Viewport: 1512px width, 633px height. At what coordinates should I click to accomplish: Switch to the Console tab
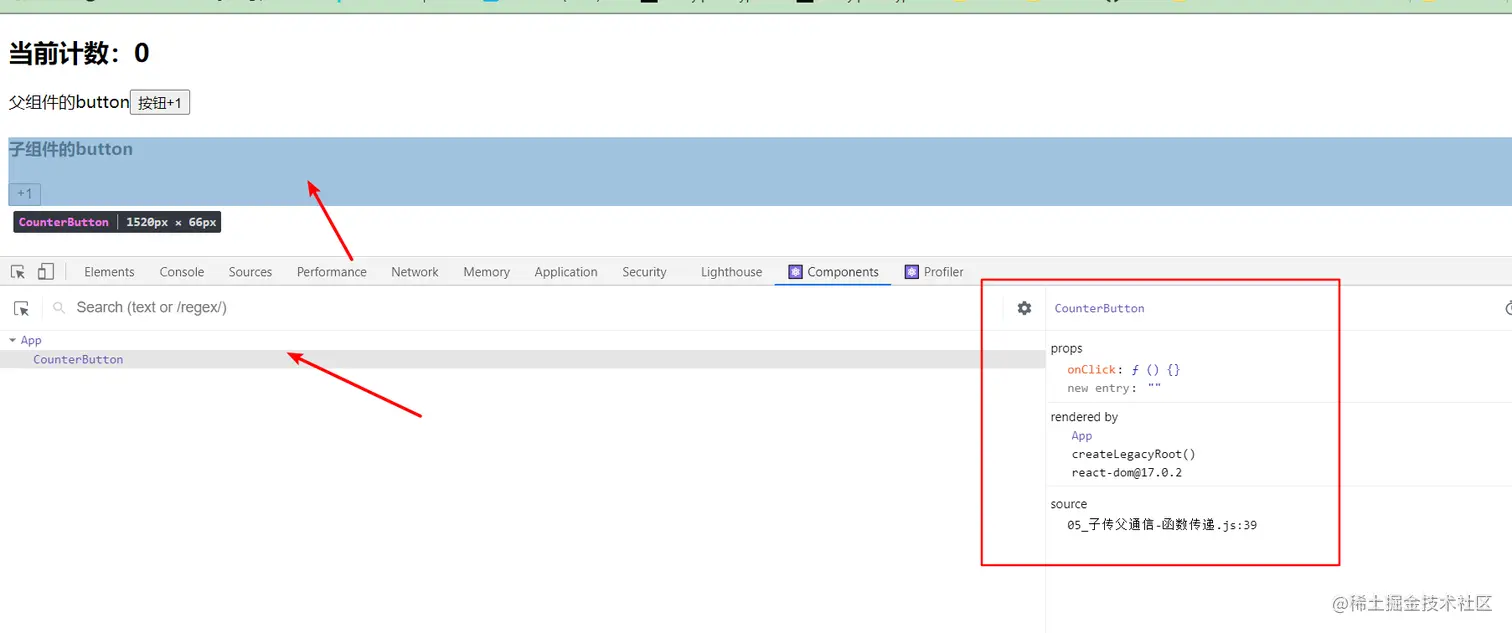coord(182,272)
